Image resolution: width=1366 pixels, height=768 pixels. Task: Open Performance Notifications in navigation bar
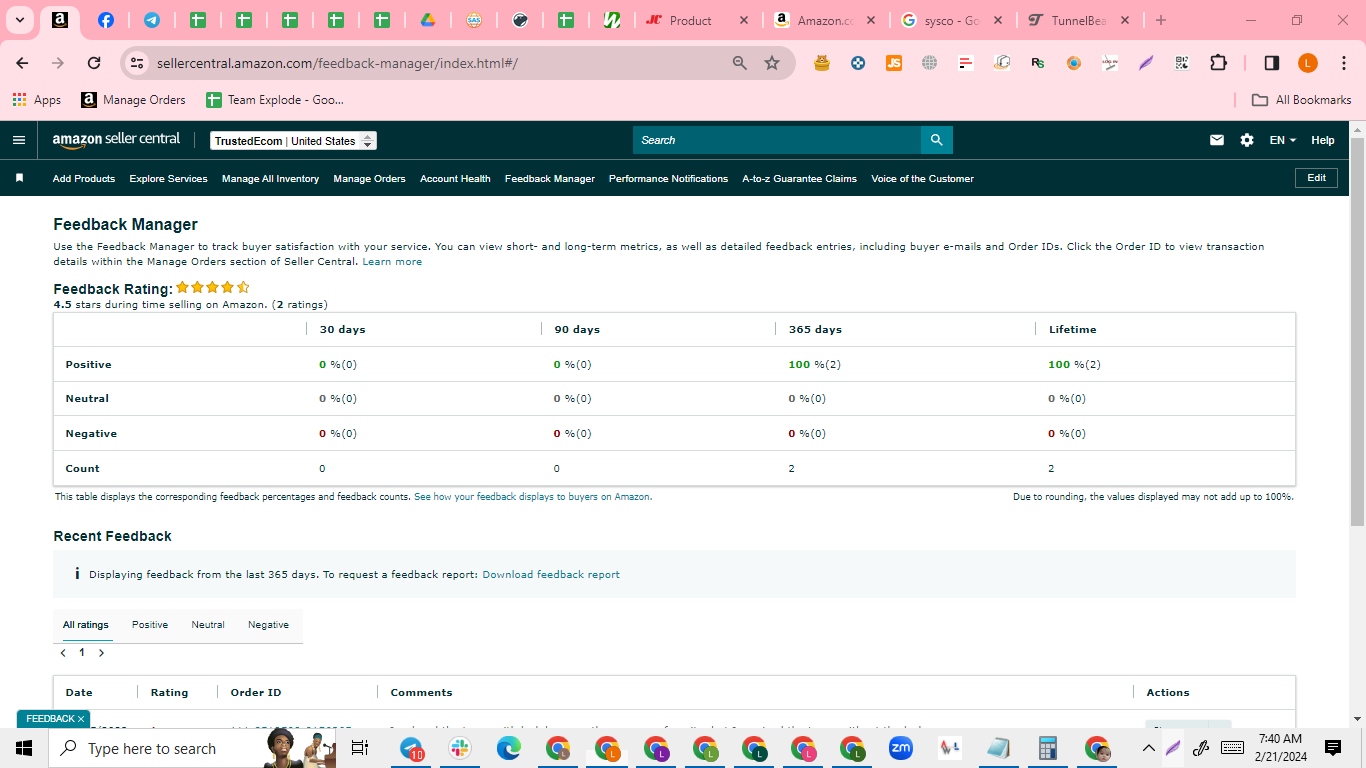[668, 179]
